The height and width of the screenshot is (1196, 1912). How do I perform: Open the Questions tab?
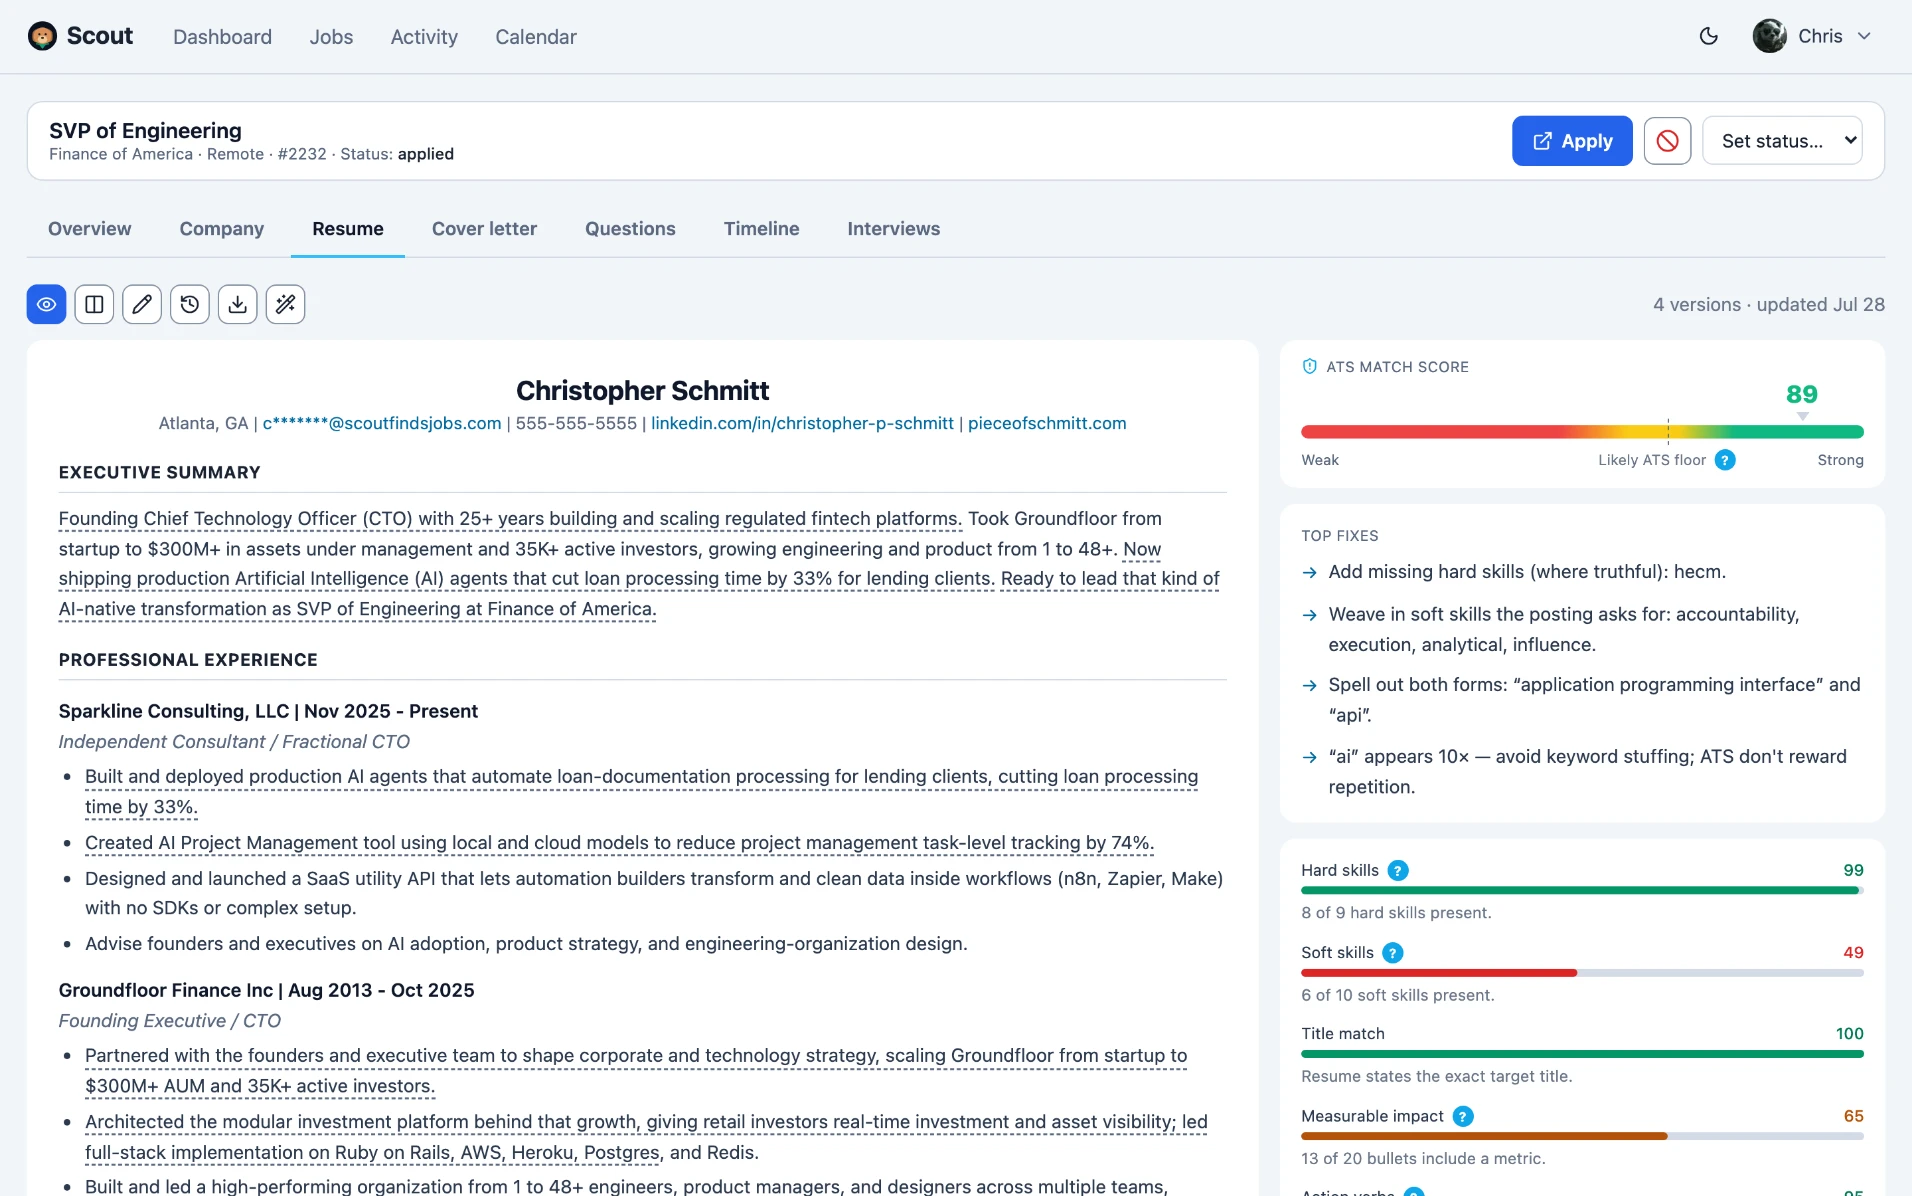point(630,229)
